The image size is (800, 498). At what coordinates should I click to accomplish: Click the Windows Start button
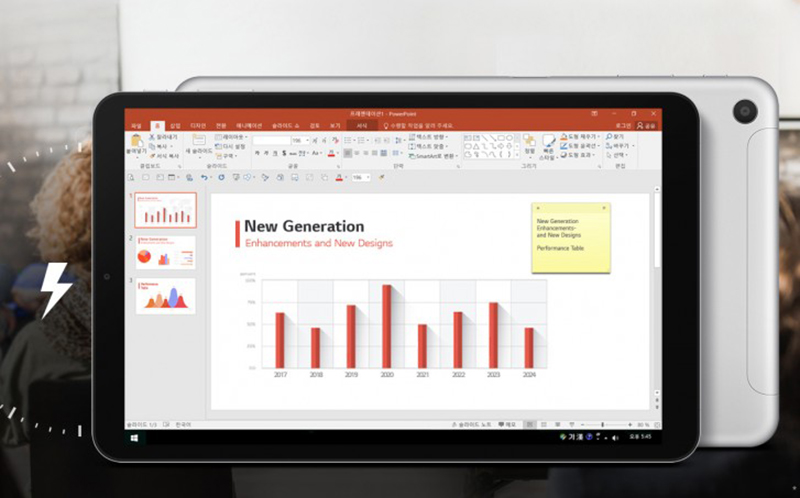pyautogui.click(x=134, y=438)
